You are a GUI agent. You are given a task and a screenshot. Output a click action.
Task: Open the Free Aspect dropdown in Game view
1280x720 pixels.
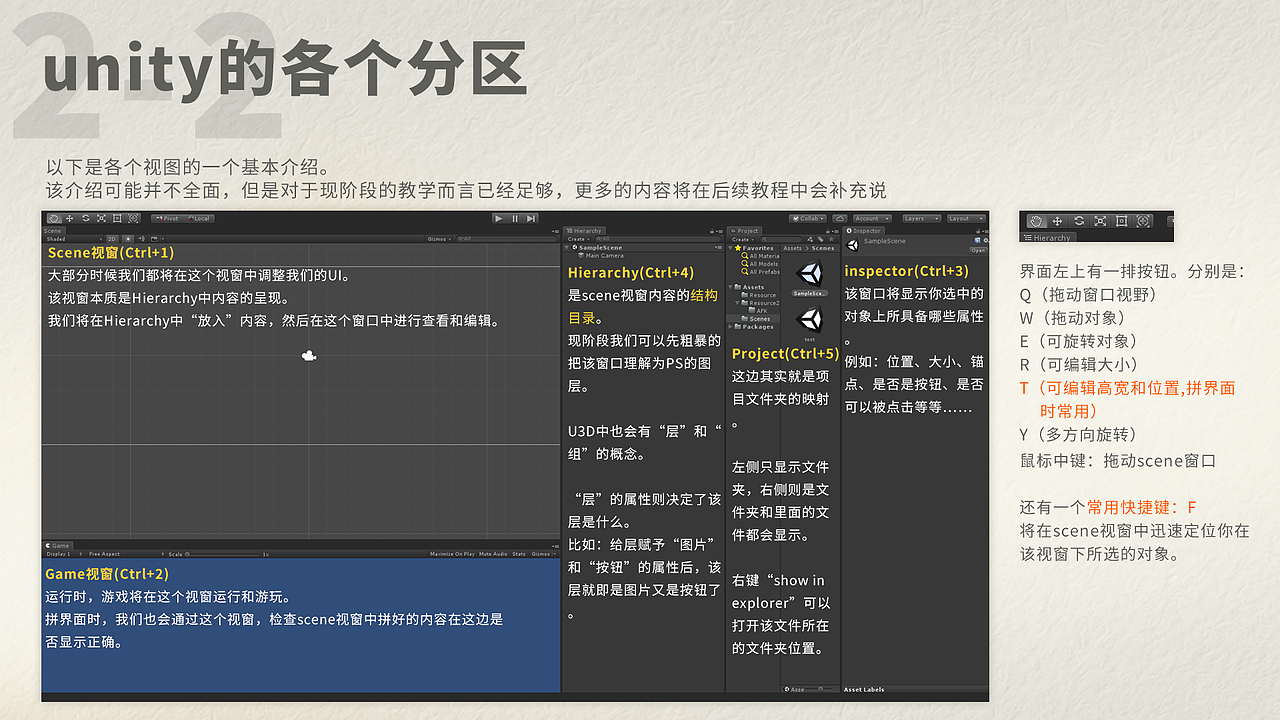pyautogui.click(x=127, y=554)
